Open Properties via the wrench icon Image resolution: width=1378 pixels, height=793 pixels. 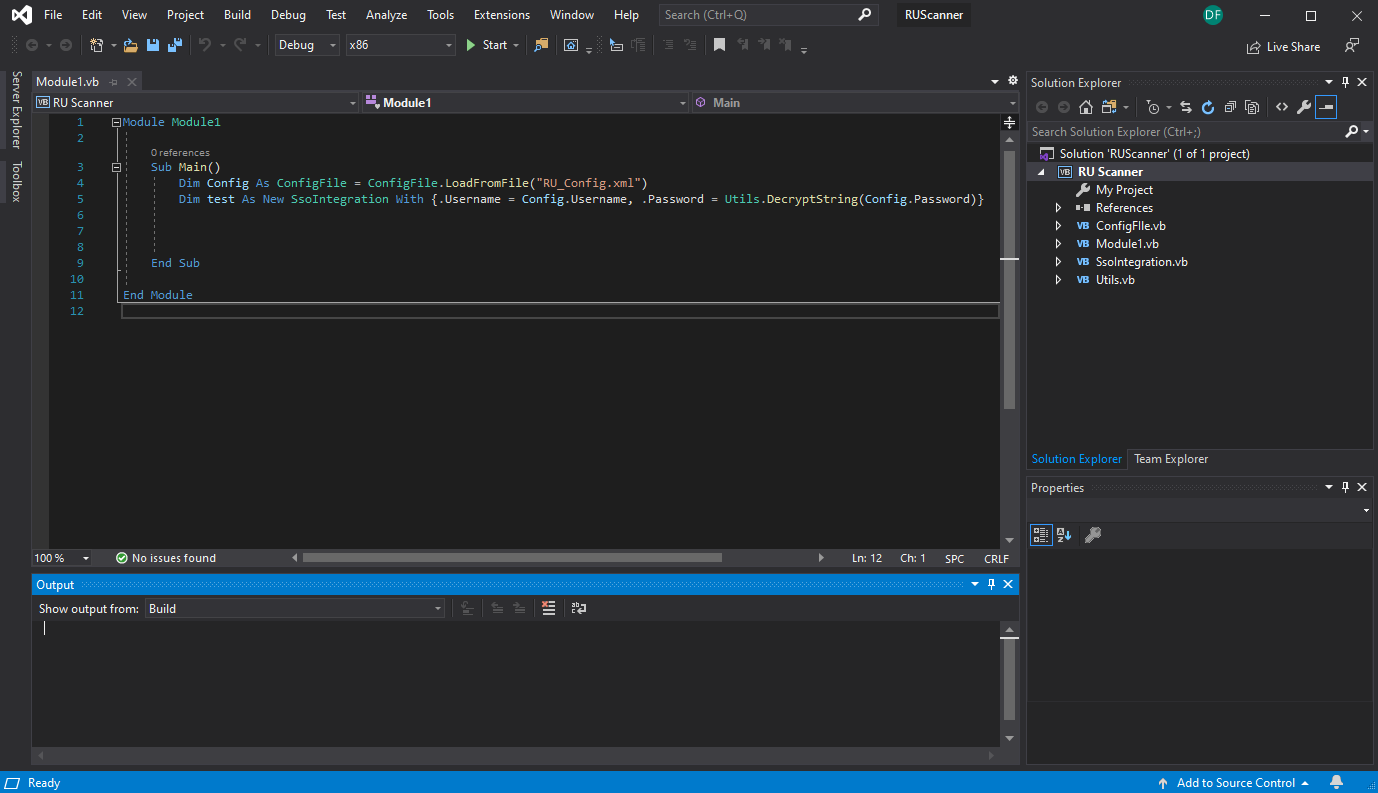pos(1303,107)
